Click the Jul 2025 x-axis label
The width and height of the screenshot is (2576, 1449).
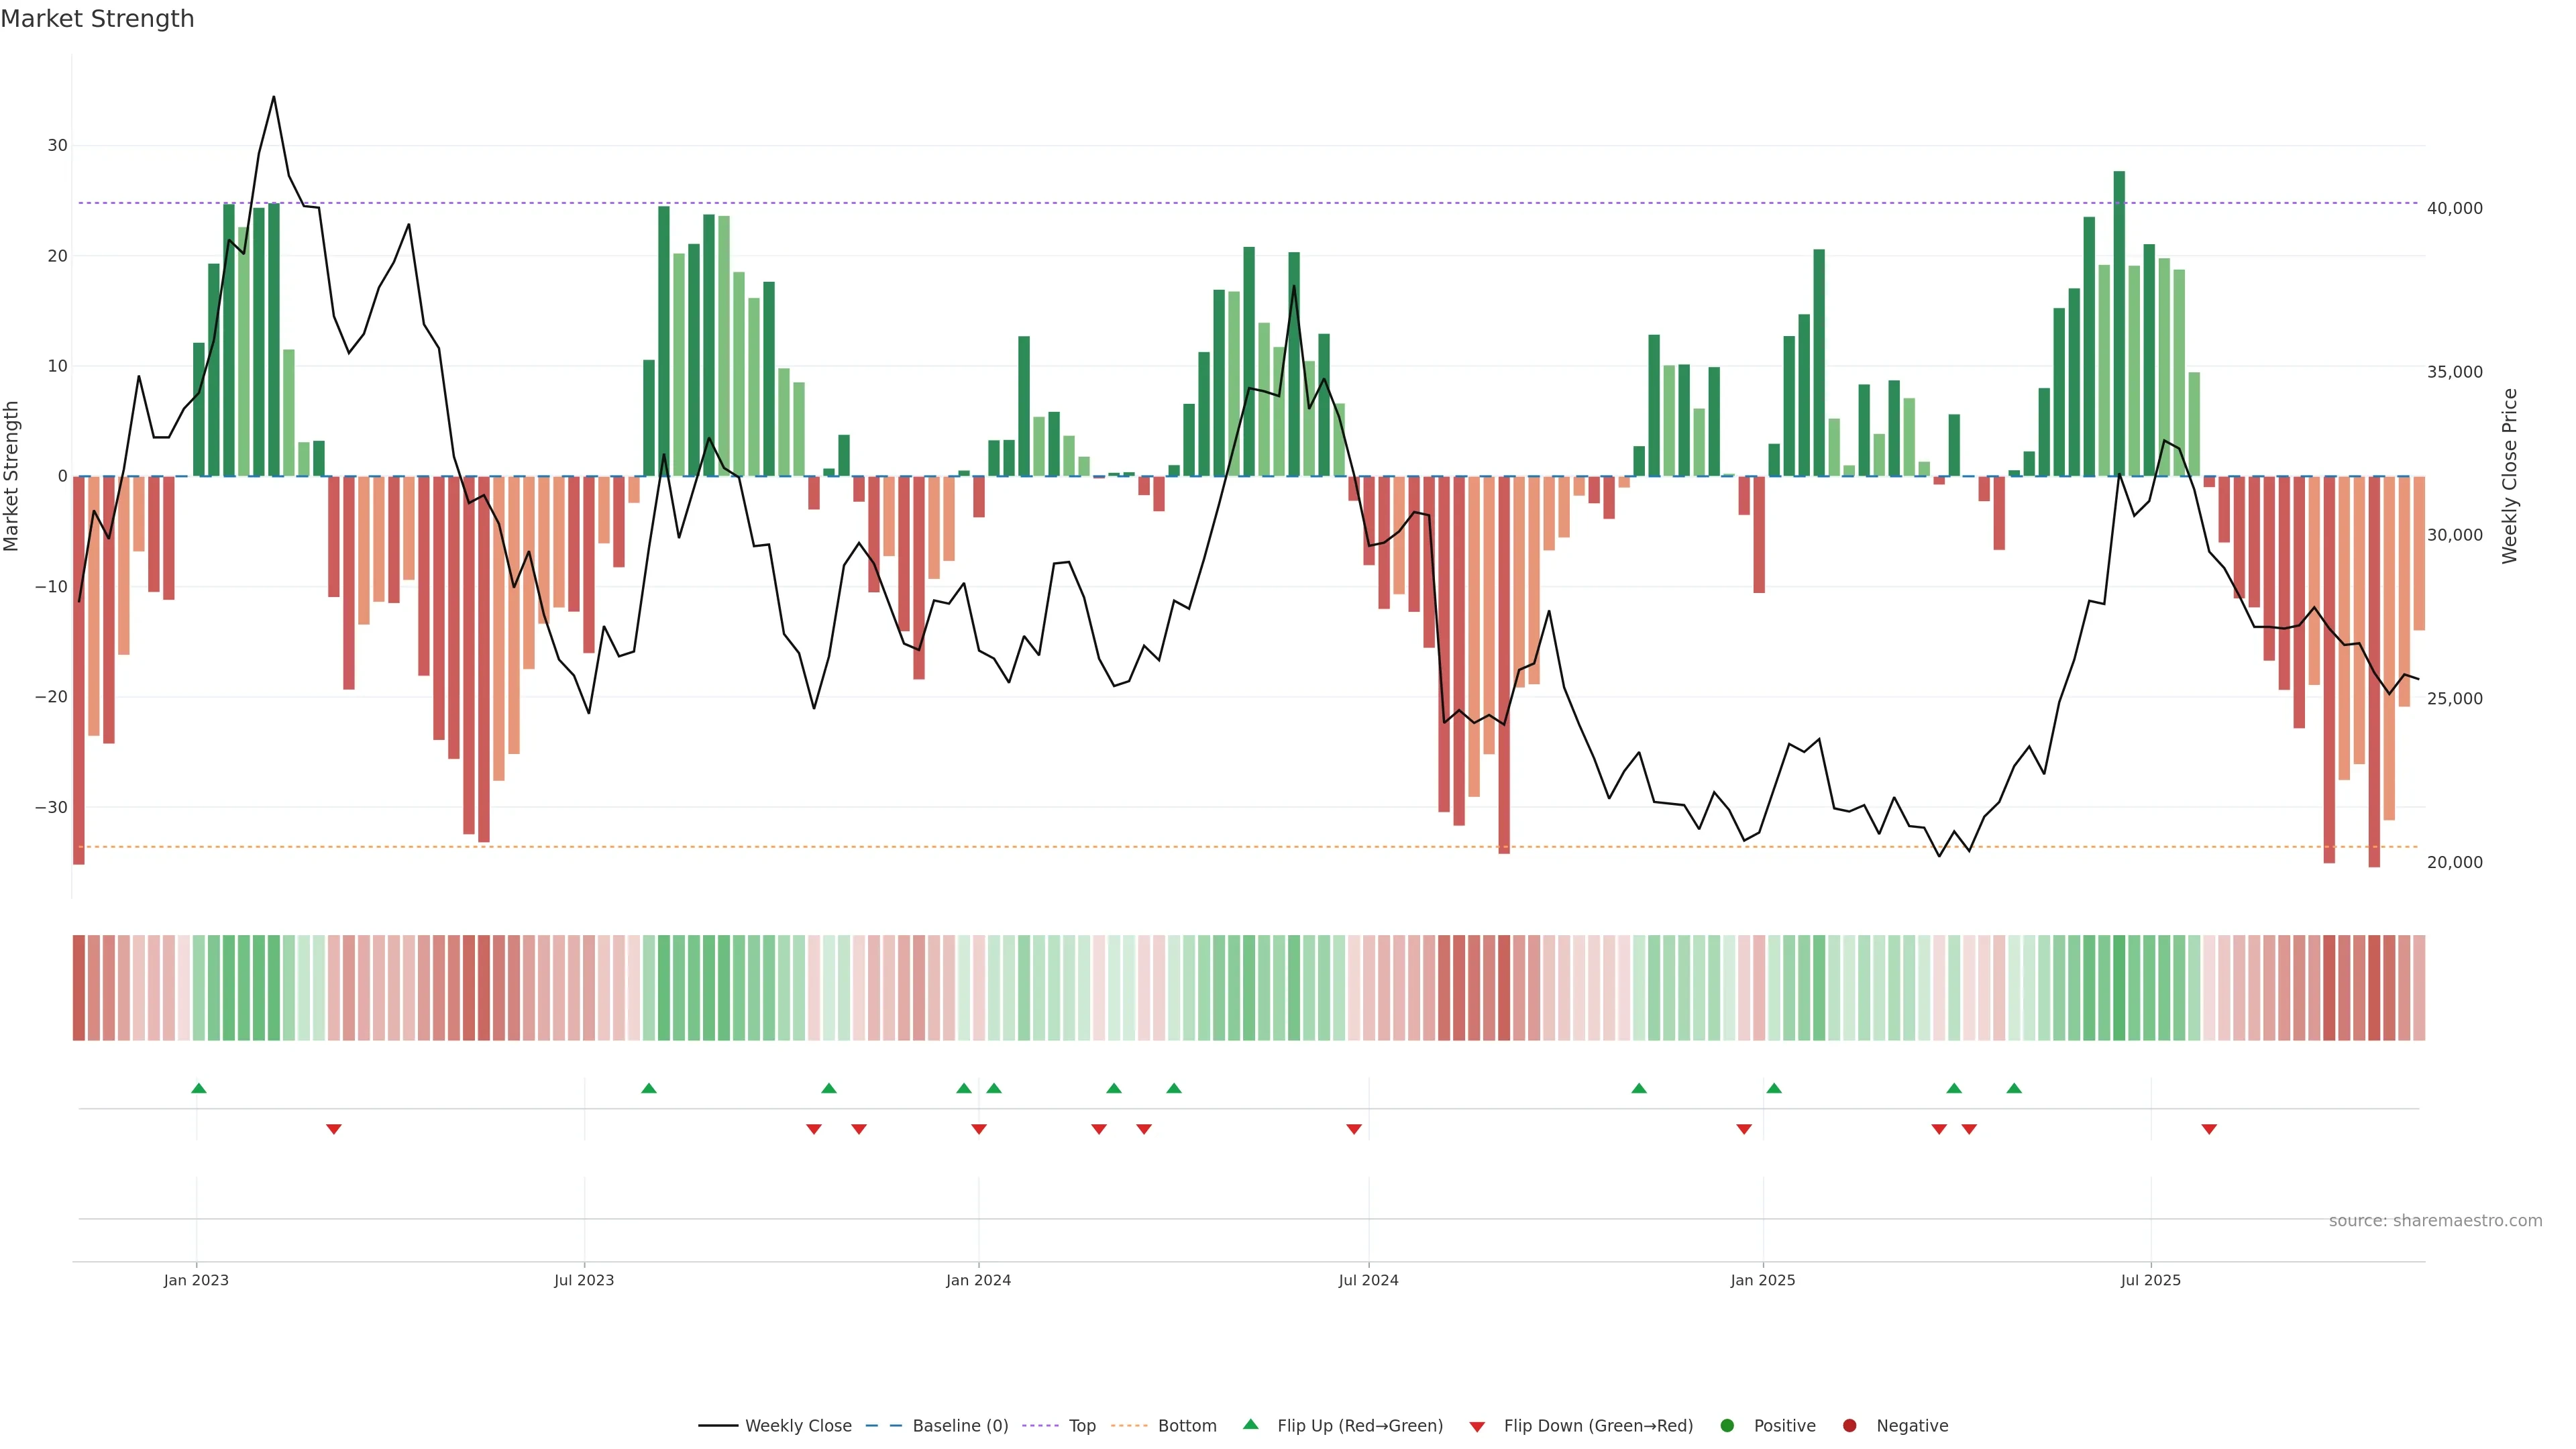click(x=2150, y=1280)
